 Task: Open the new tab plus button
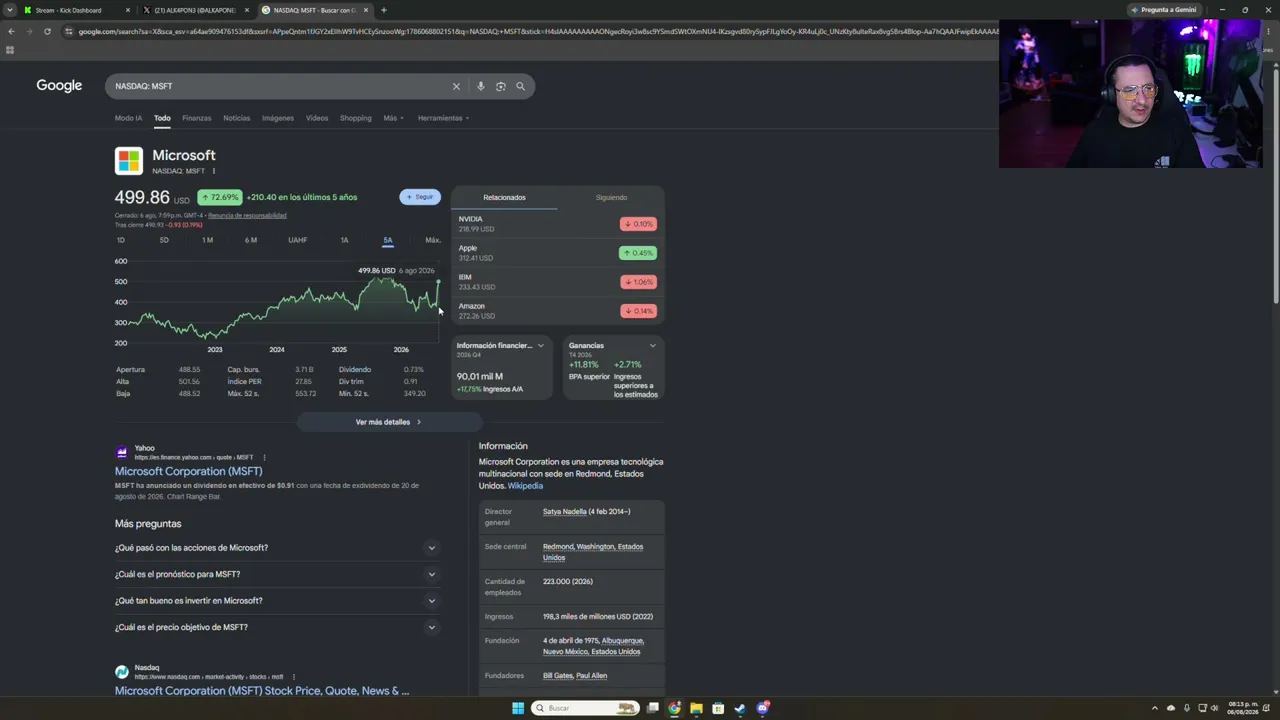(x=383, y=10)
